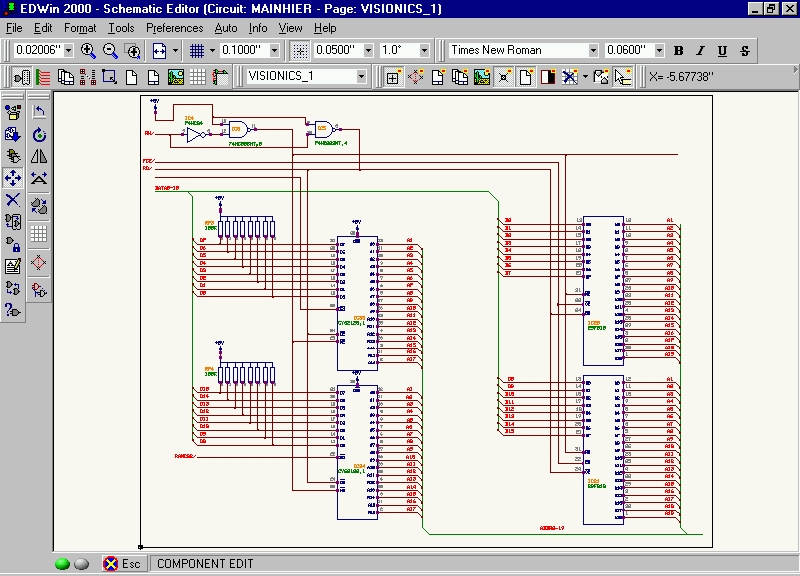Viewport: 800px width, 576px height.
Task: Open the Help menu
Action: point(325,28)
